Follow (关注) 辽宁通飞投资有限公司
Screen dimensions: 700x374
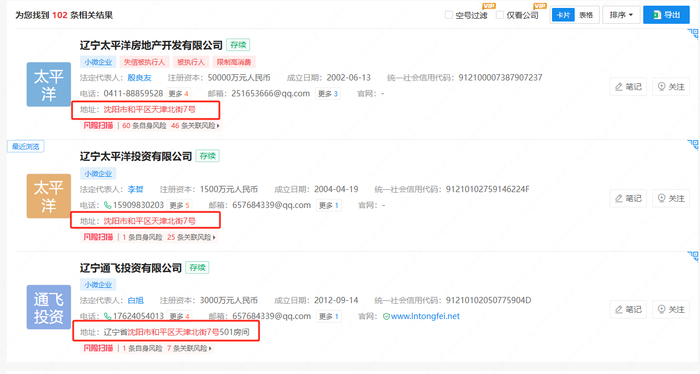pyautogui.click(x=671, y=309)
